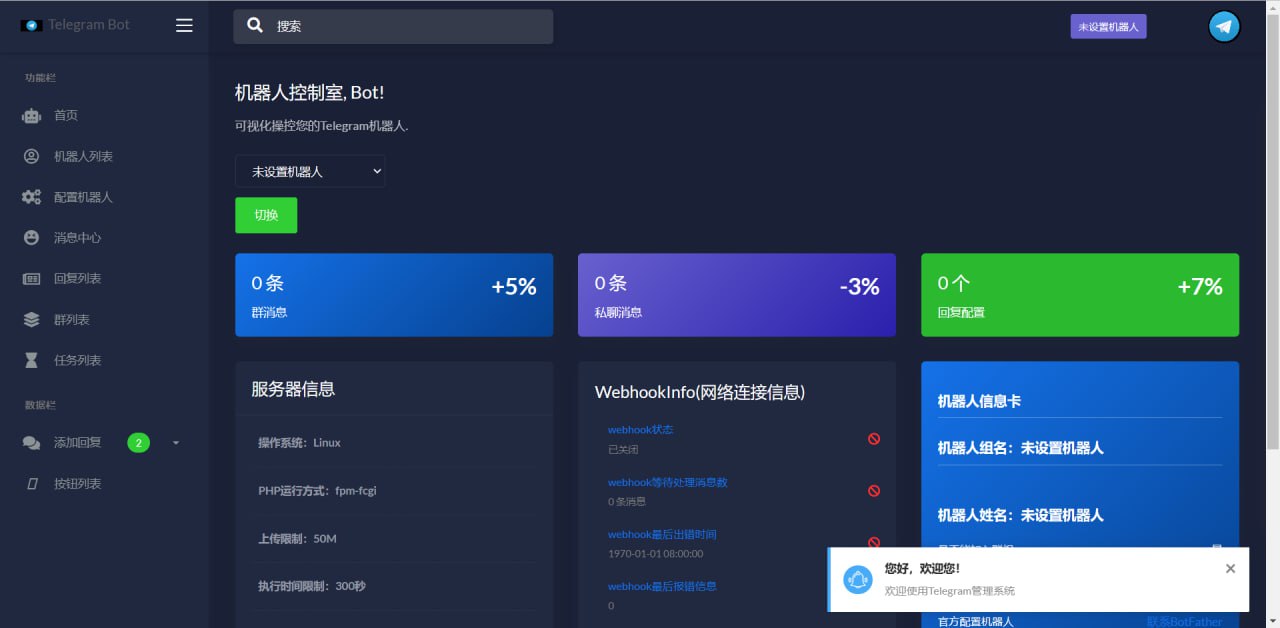Click the webhook最后报错信息 link
This screenshot has width=1280, height=628.
click(x=662, y=586)
